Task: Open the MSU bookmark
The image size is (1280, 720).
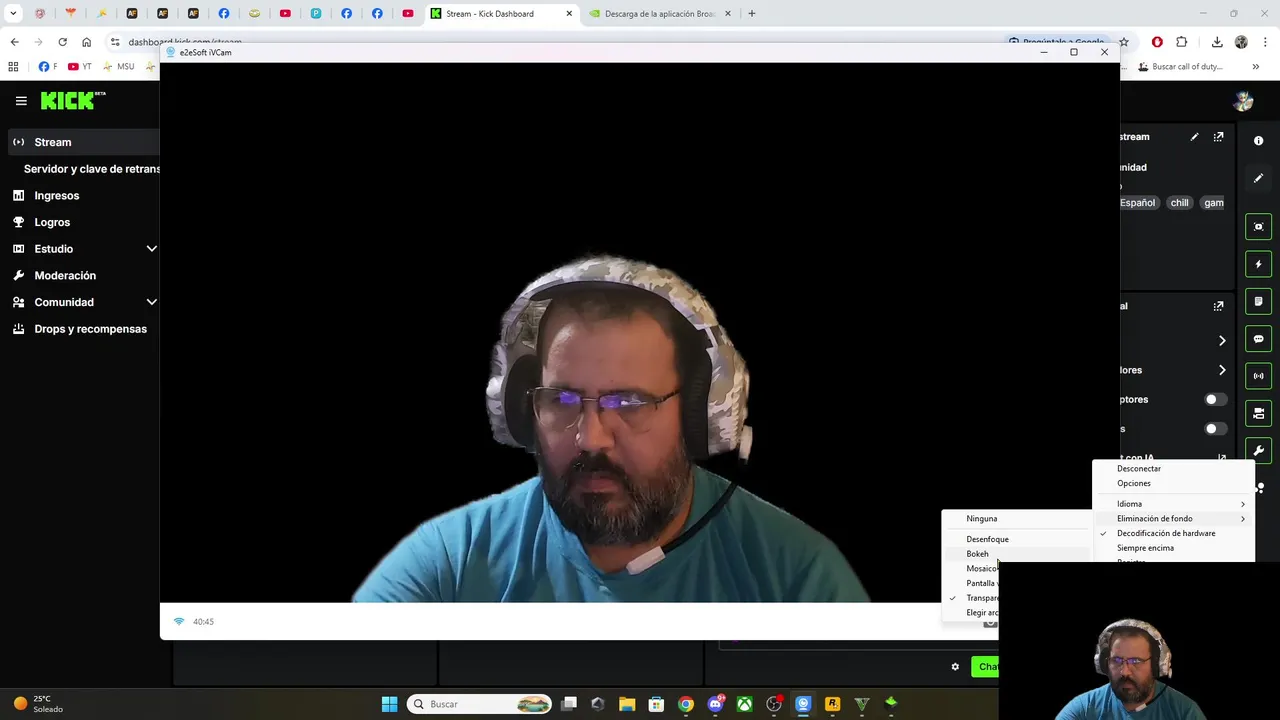Action: (118, 67)
